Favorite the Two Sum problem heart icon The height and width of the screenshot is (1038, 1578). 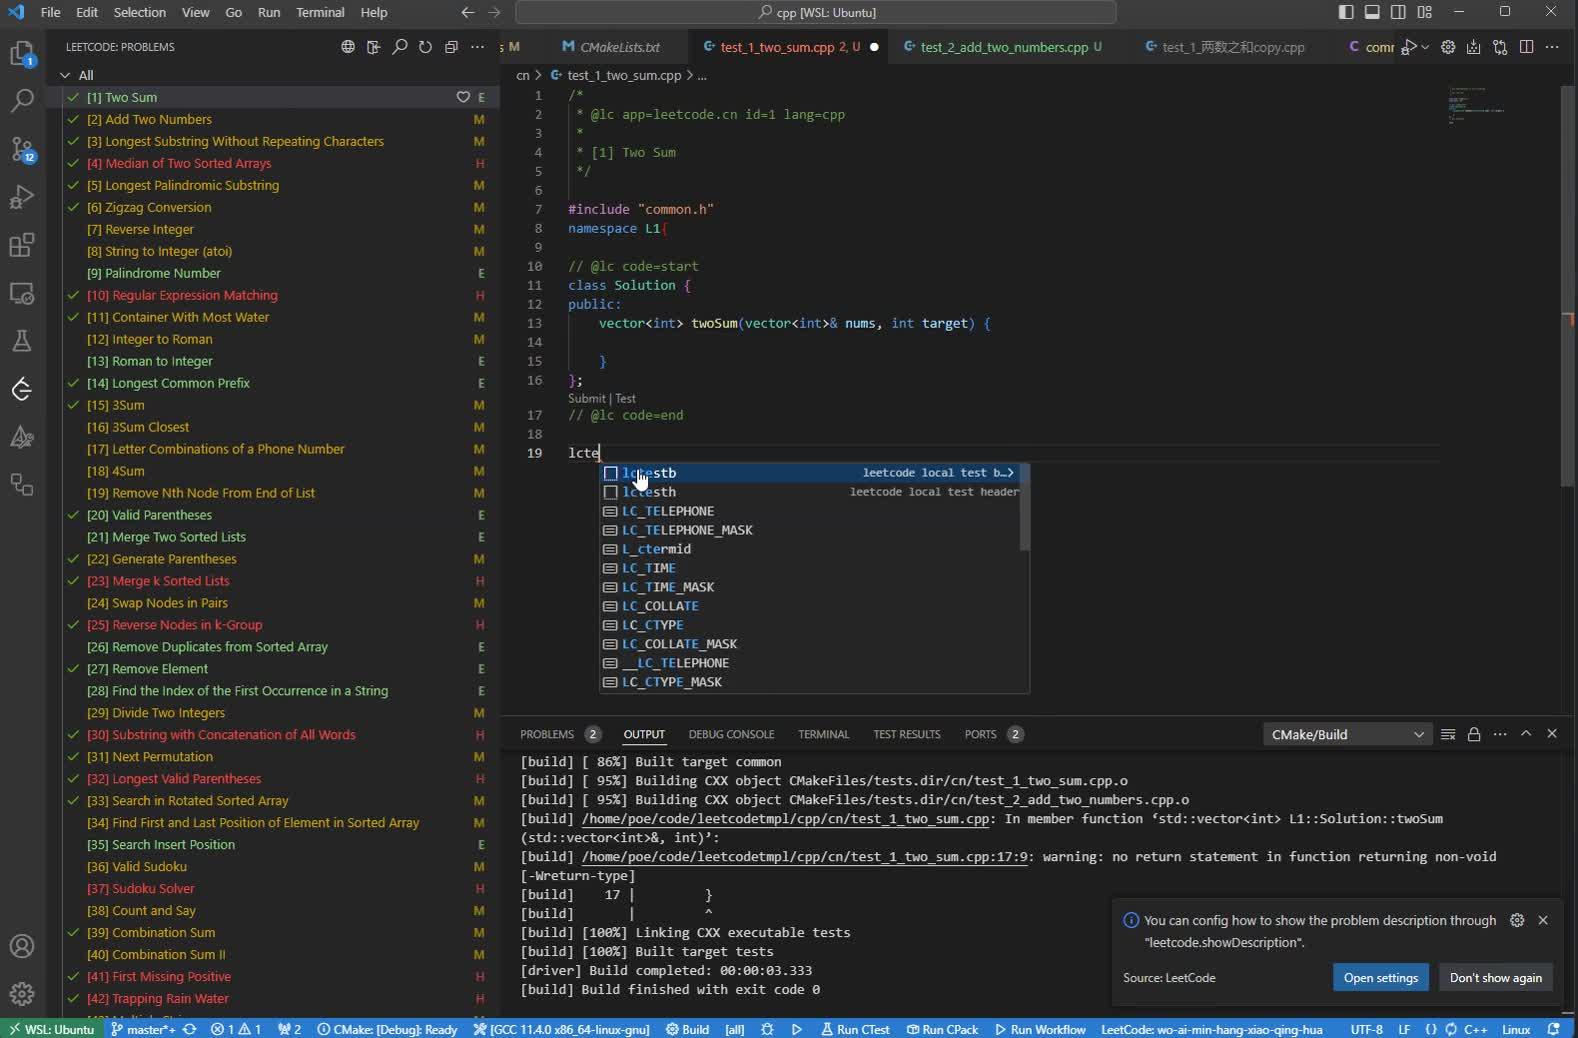tap(463, 97)
